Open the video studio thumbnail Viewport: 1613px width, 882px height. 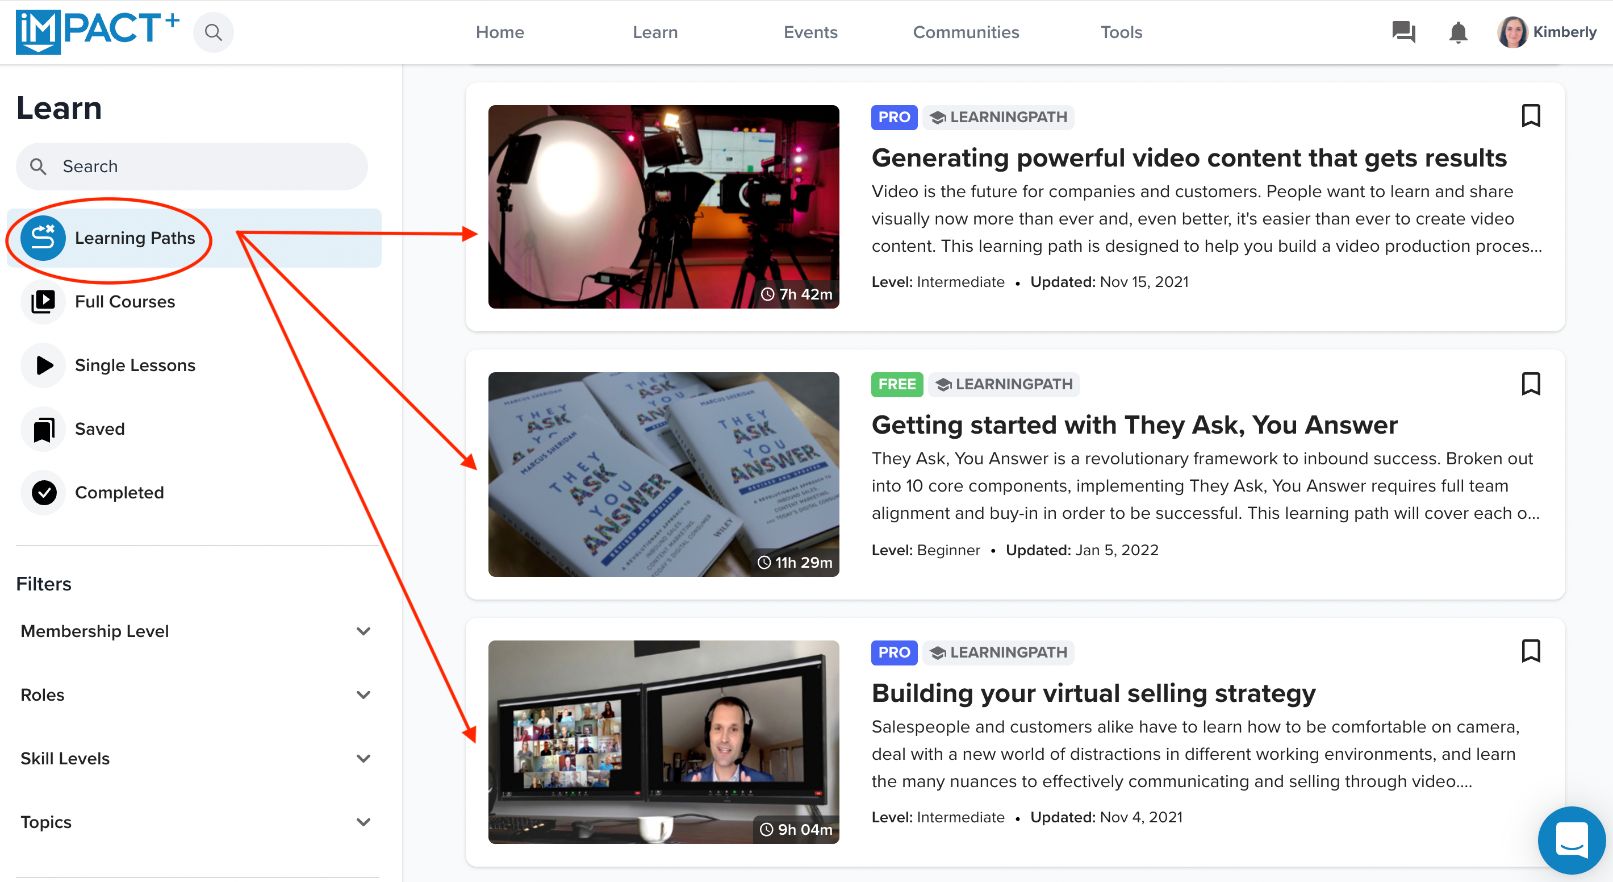point(663,206)
